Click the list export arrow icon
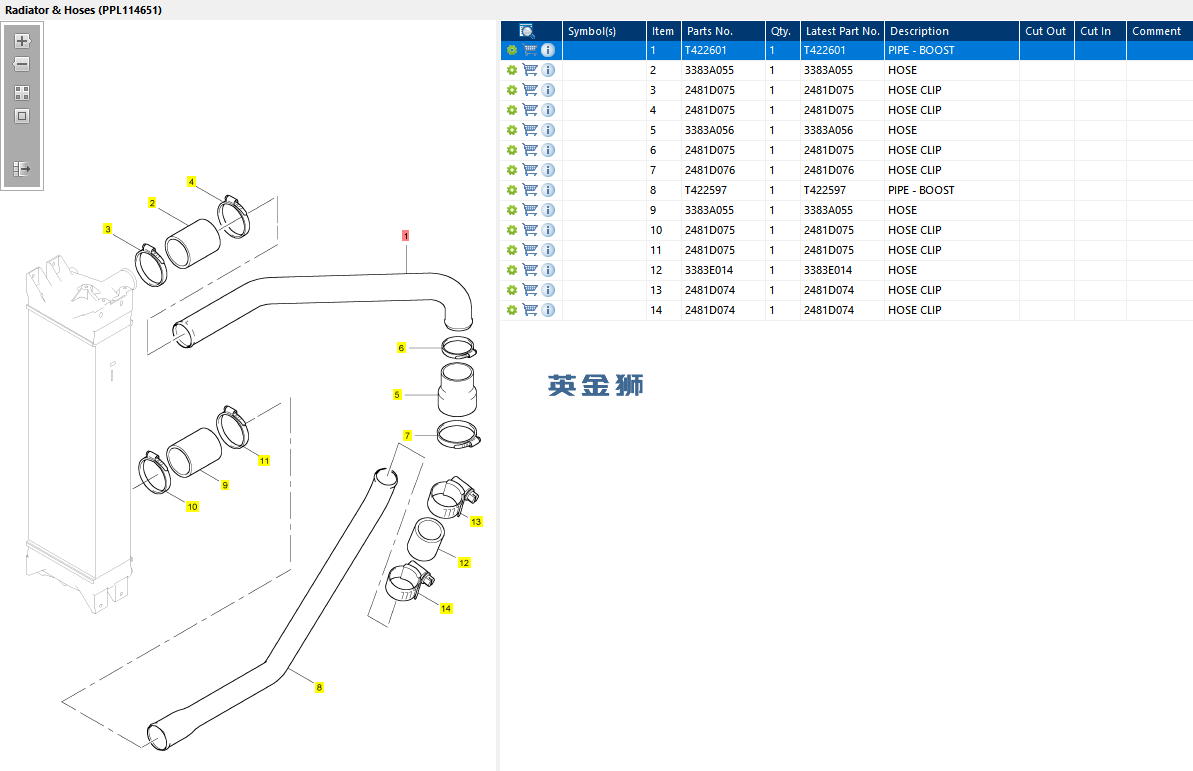Viewport: 1193px width, 771px height. pyautogui.click(x=22, y=168)
